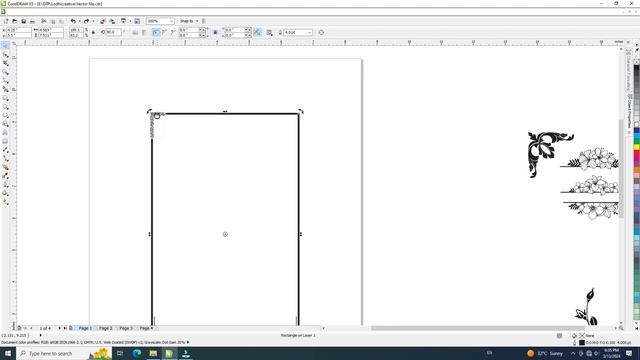Select the Zoom tool in the toolbox
This screenshot has width=640, height=360.
5,72
